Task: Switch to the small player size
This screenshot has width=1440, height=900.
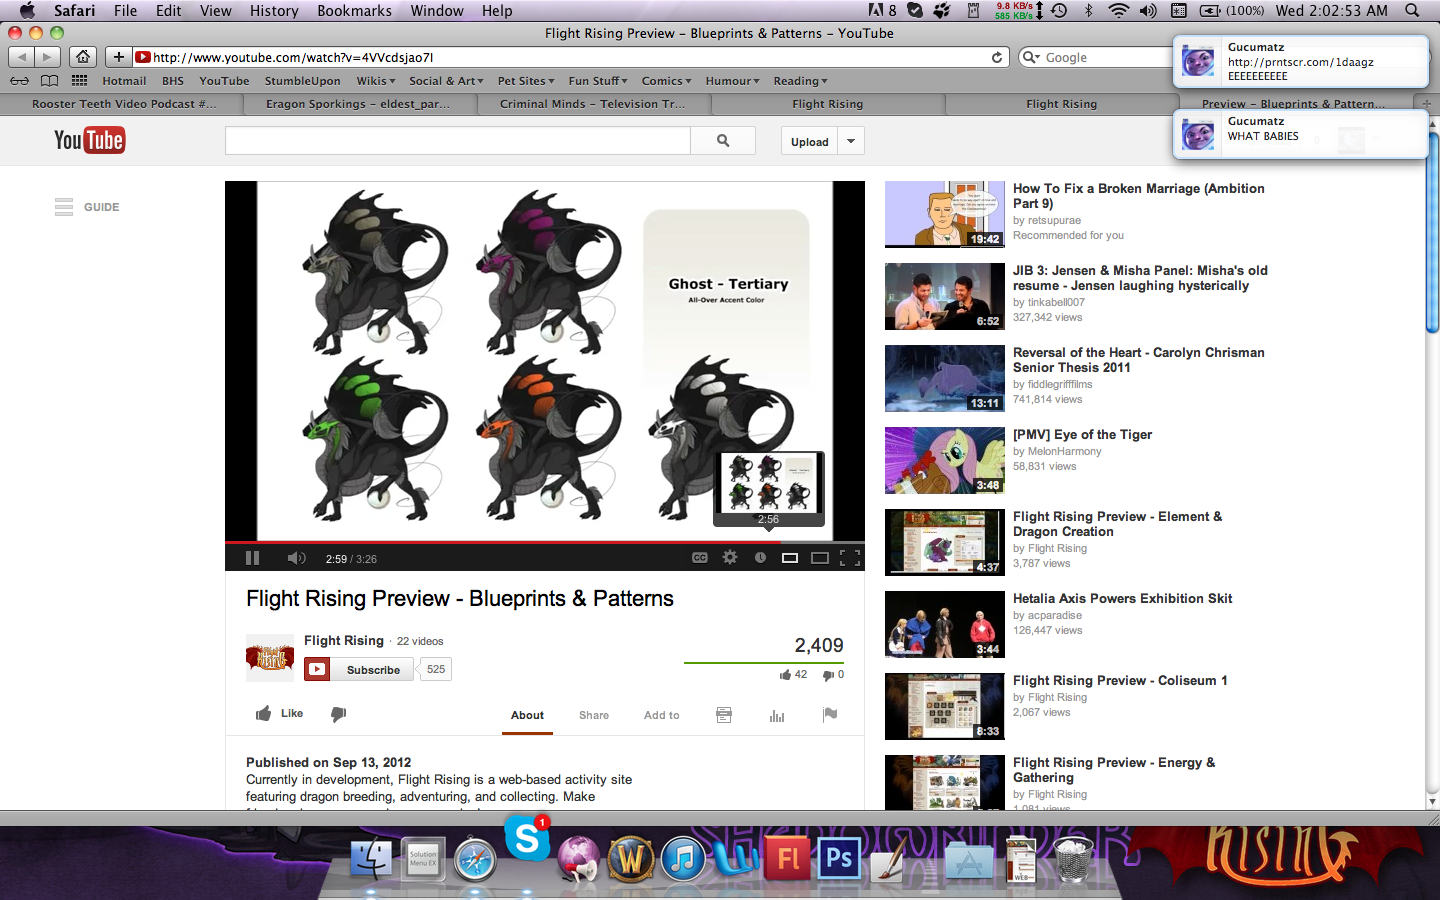Action: [790, 558]
